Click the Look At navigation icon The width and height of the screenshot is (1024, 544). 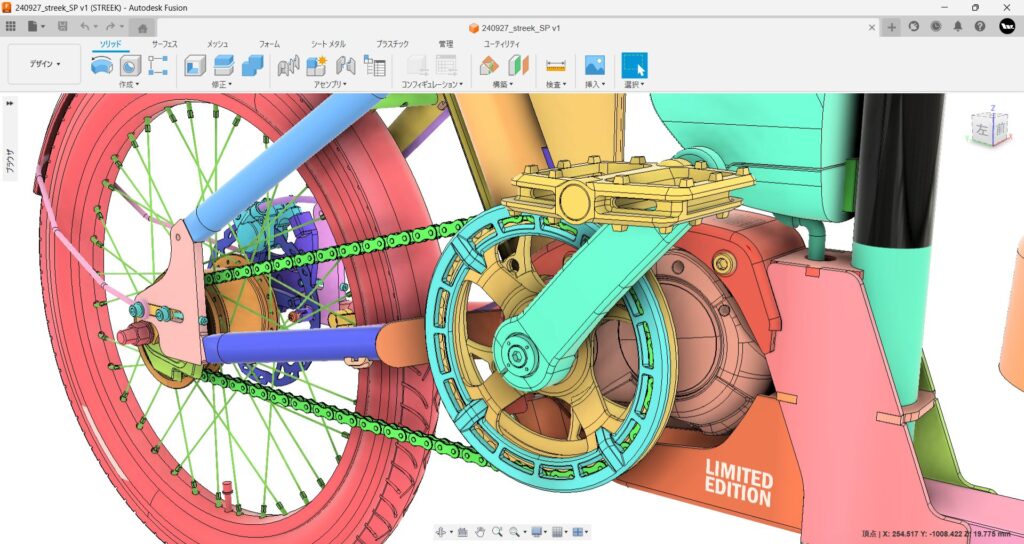[x=462, y=532]
